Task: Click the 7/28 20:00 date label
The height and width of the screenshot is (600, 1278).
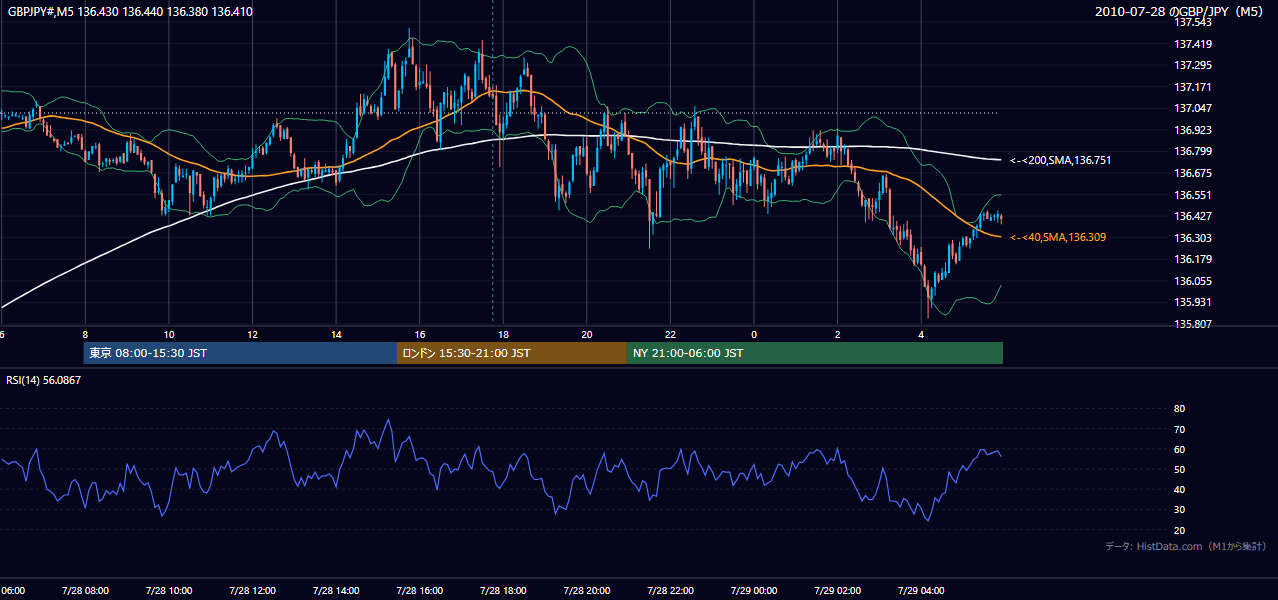Action: click(586, 590)
